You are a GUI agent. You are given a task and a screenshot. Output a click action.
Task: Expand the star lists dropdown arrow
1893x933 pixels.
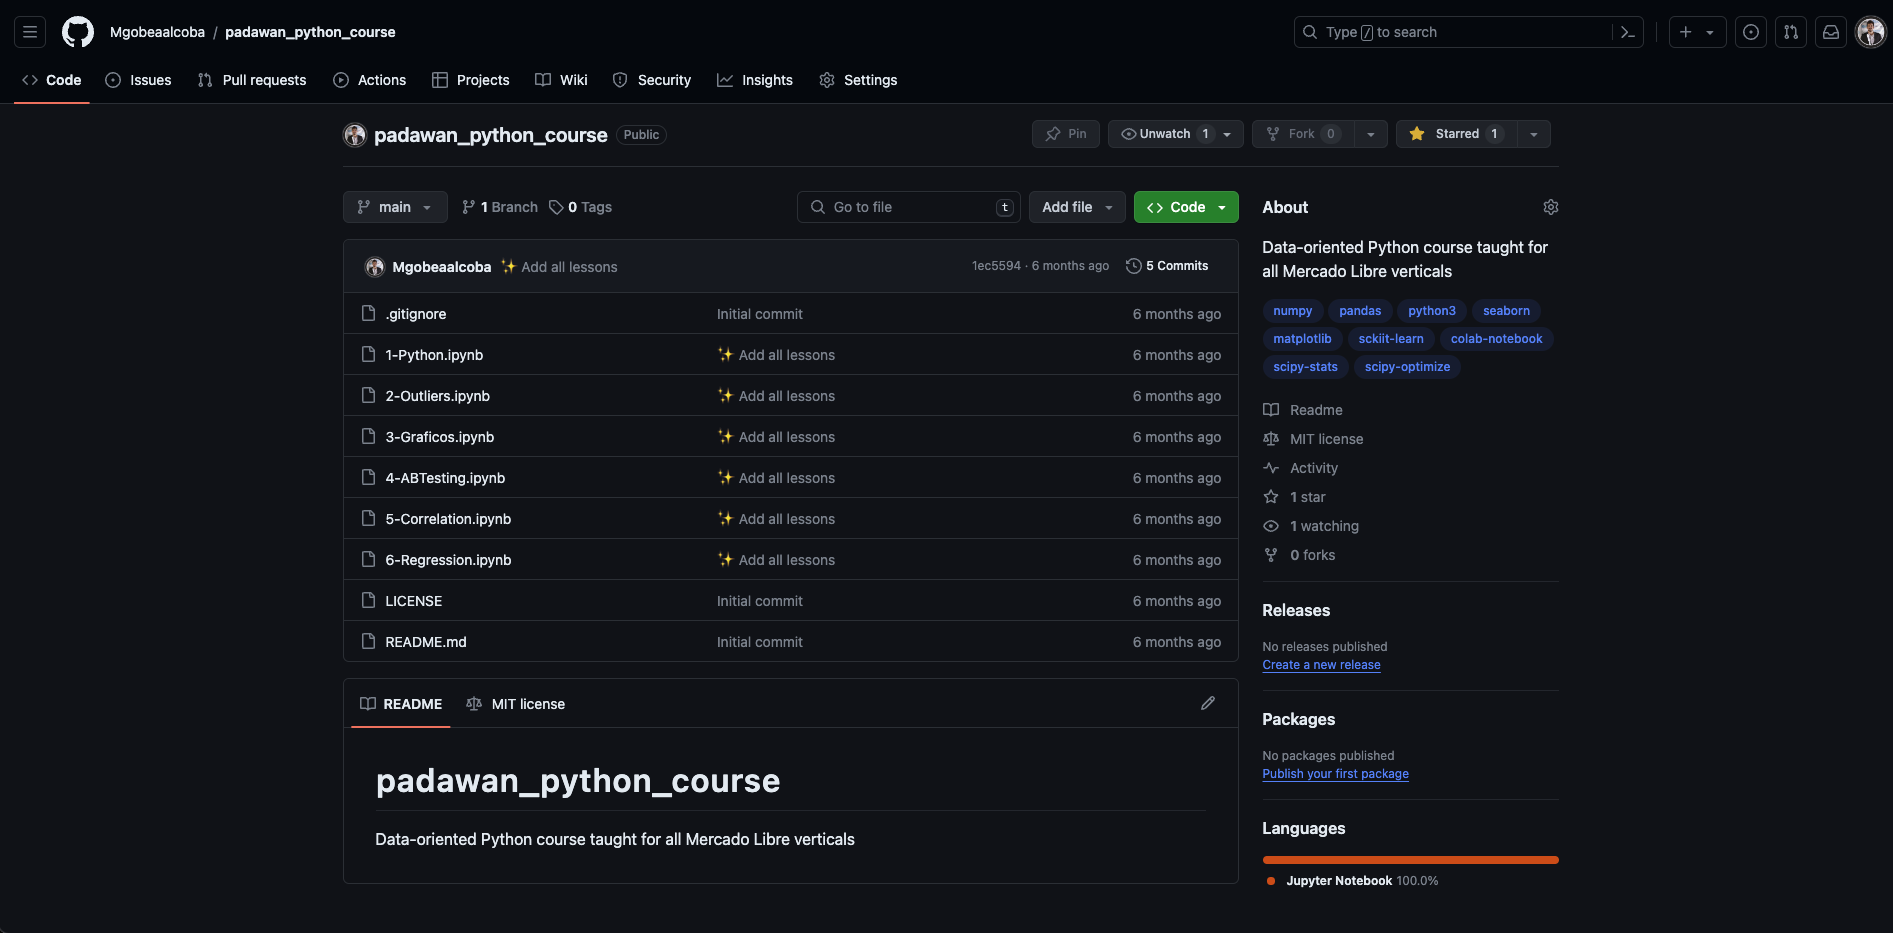pos(1534,134)
